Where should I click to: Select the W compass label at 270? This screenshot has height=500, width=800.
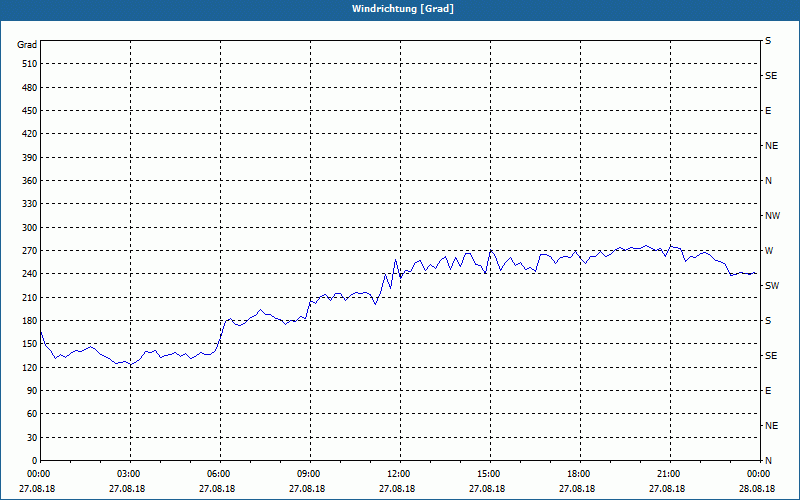(769, 251)
